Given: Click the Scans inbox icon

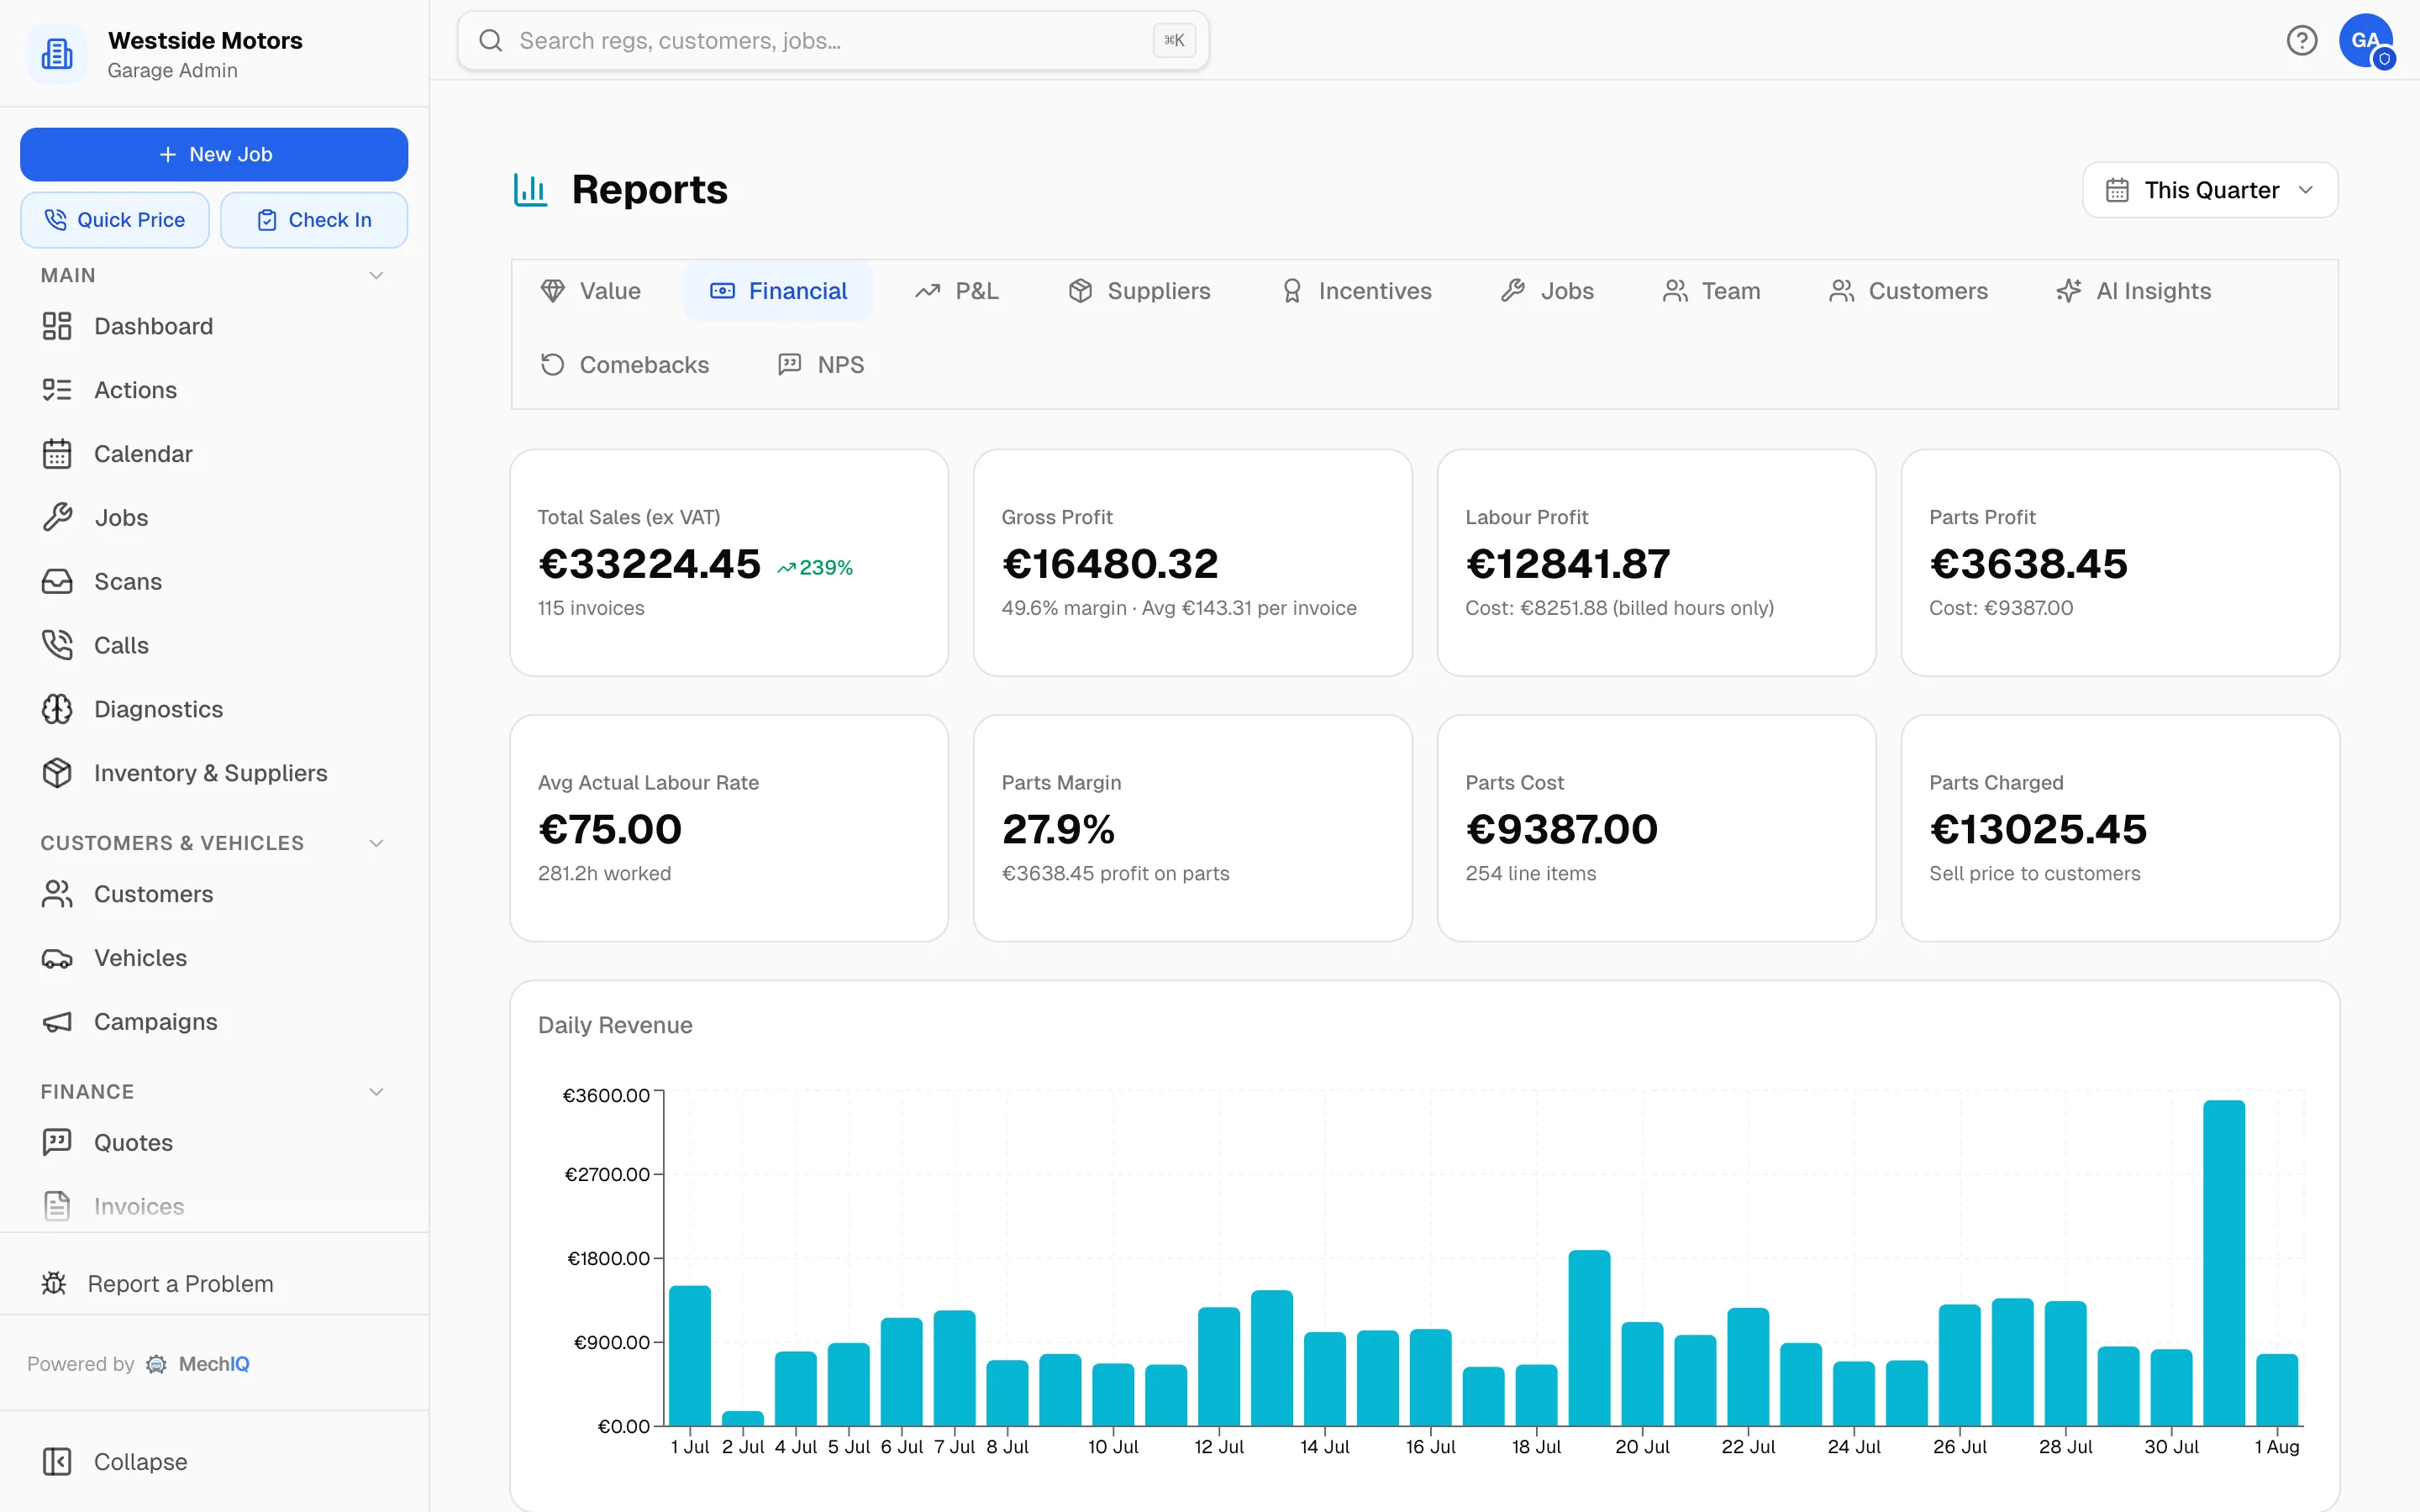Looking at the screenshot, I should (57, 582).
